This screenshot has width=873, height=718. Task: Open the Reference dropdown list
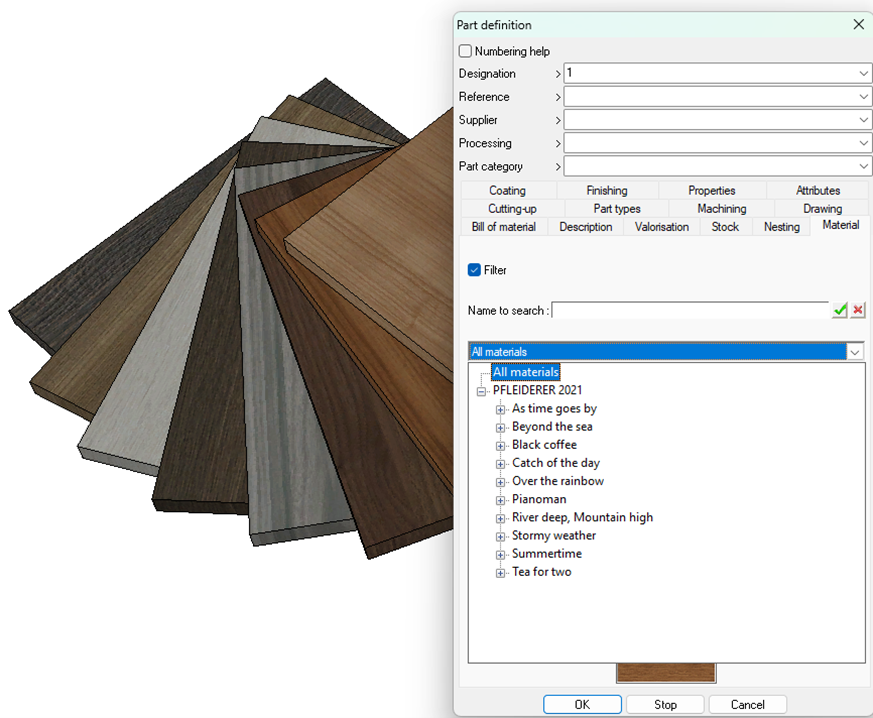click(x=864, y=97)
